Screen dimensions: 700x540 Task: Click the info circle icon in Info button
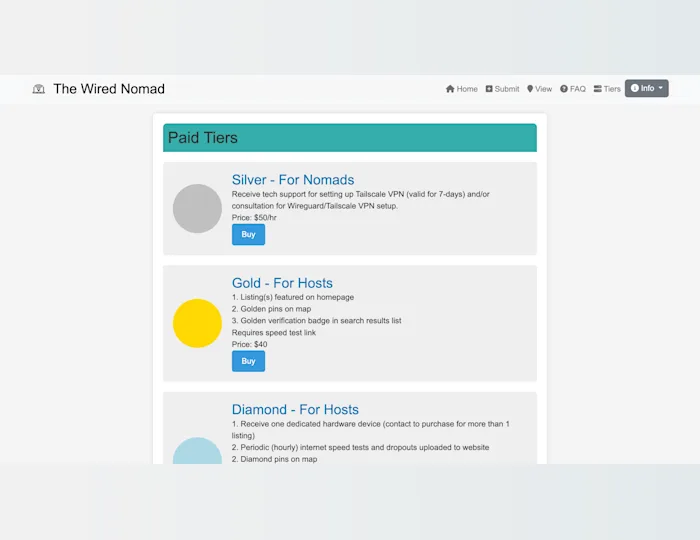(x=634, y=88)
